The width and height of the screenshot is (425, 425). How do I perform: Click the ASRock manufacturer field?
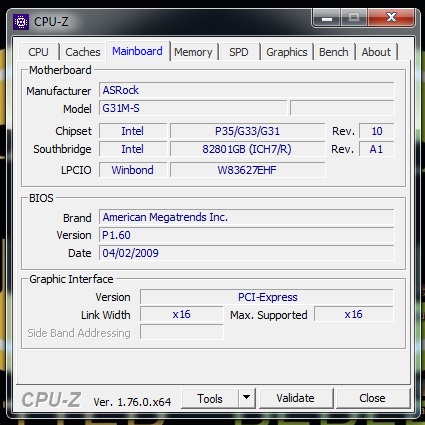247,90
